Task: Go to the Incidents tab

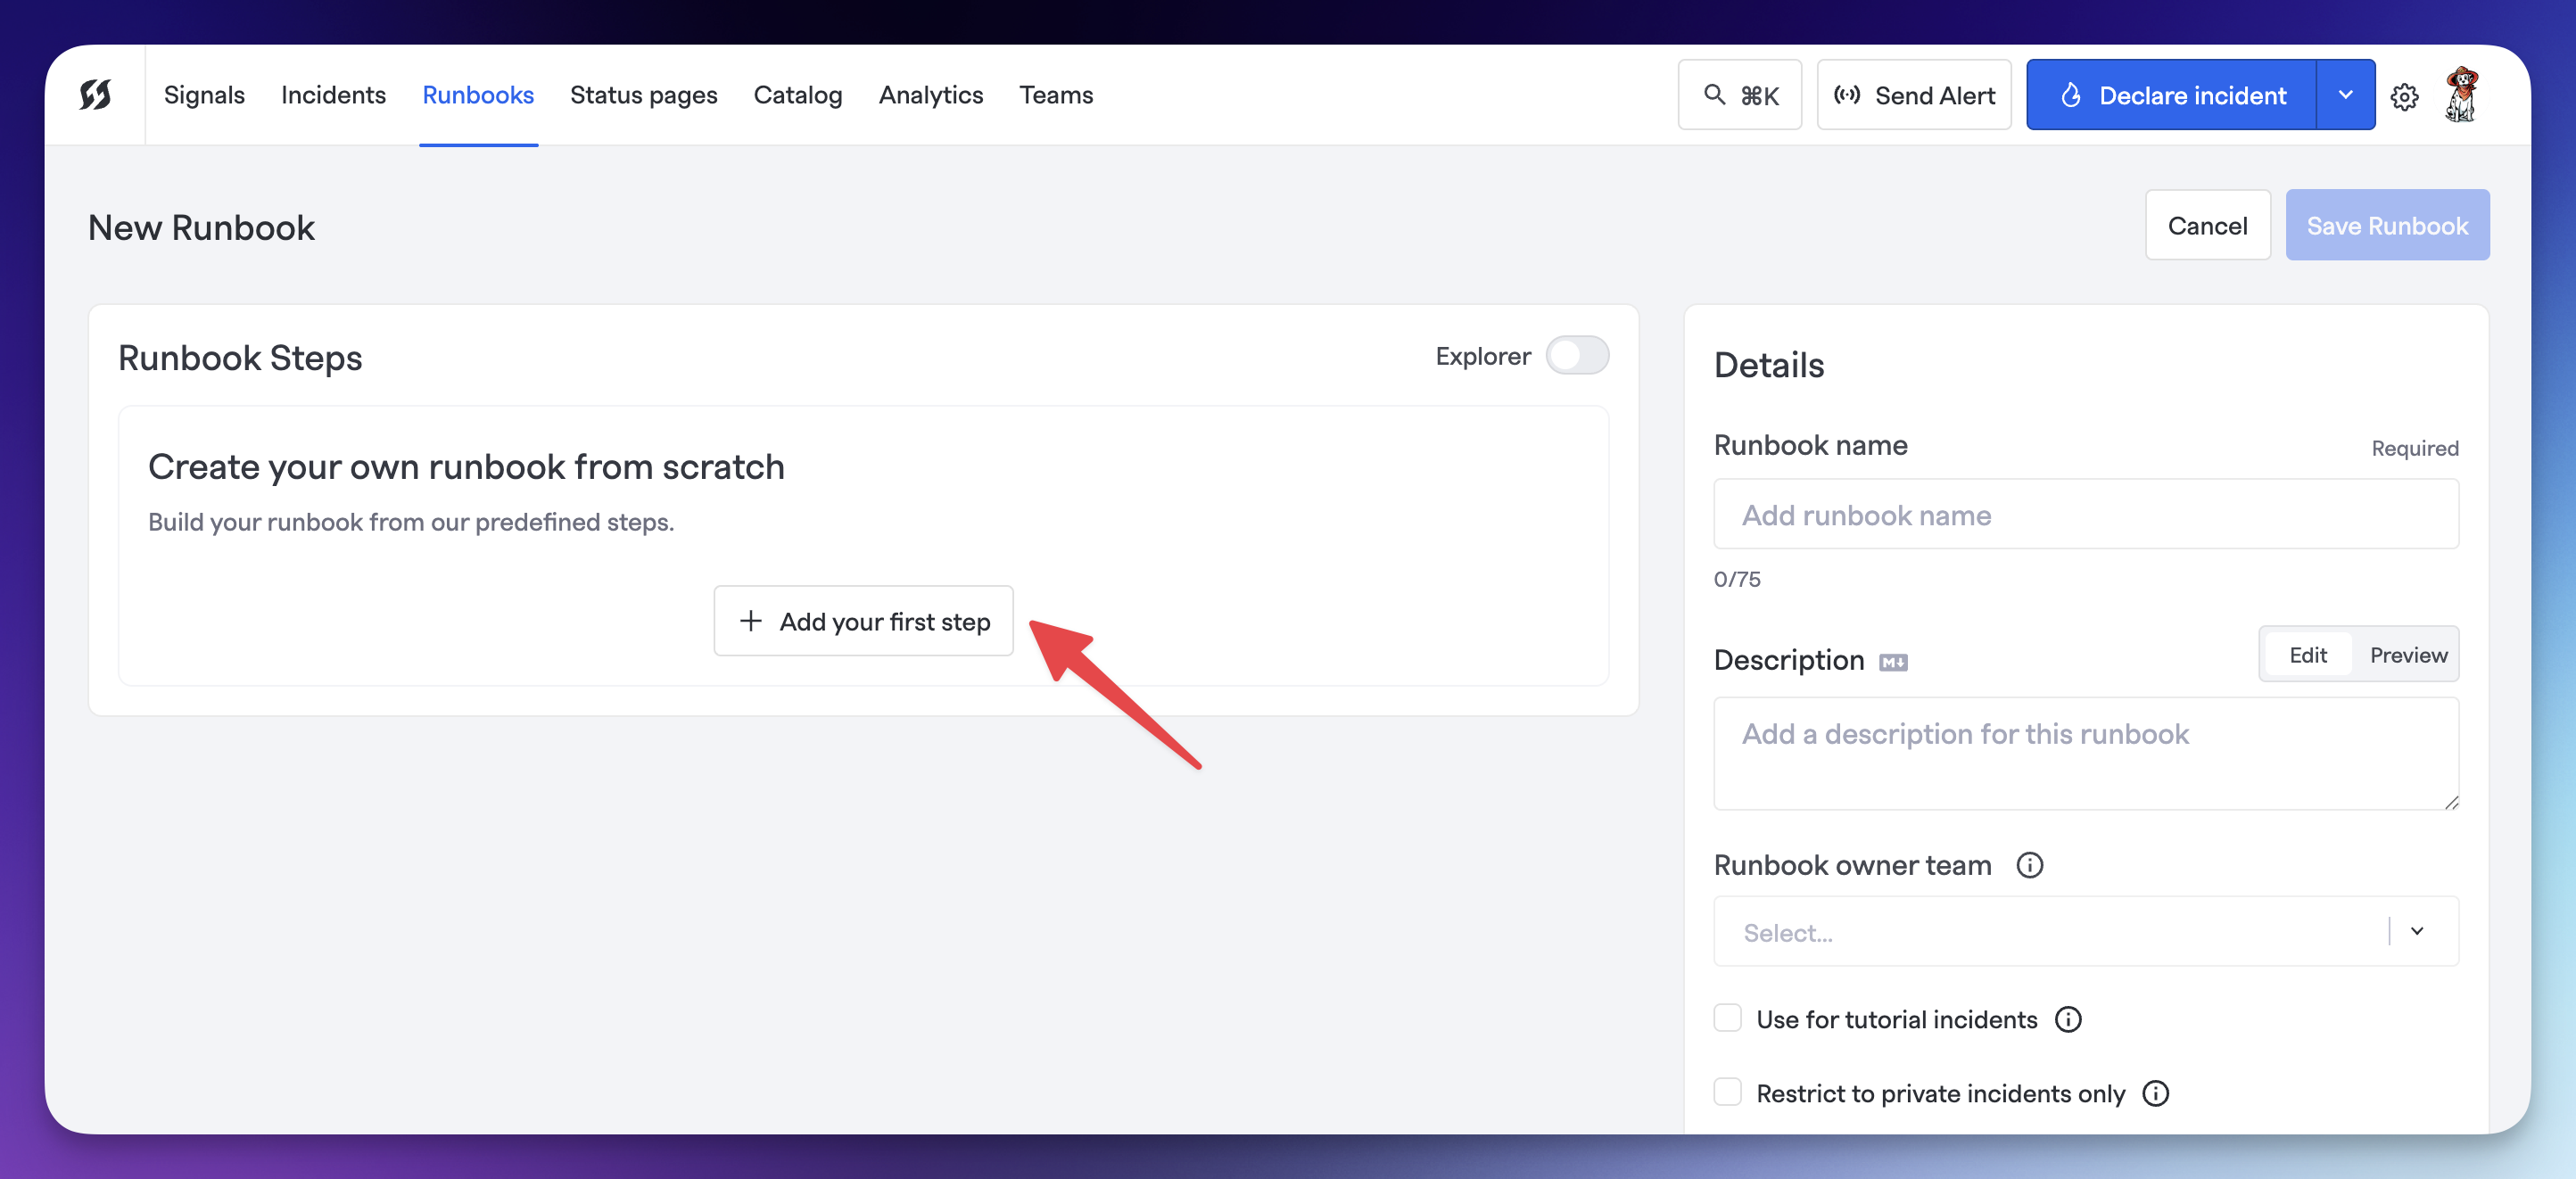Action: coord(333,95)
